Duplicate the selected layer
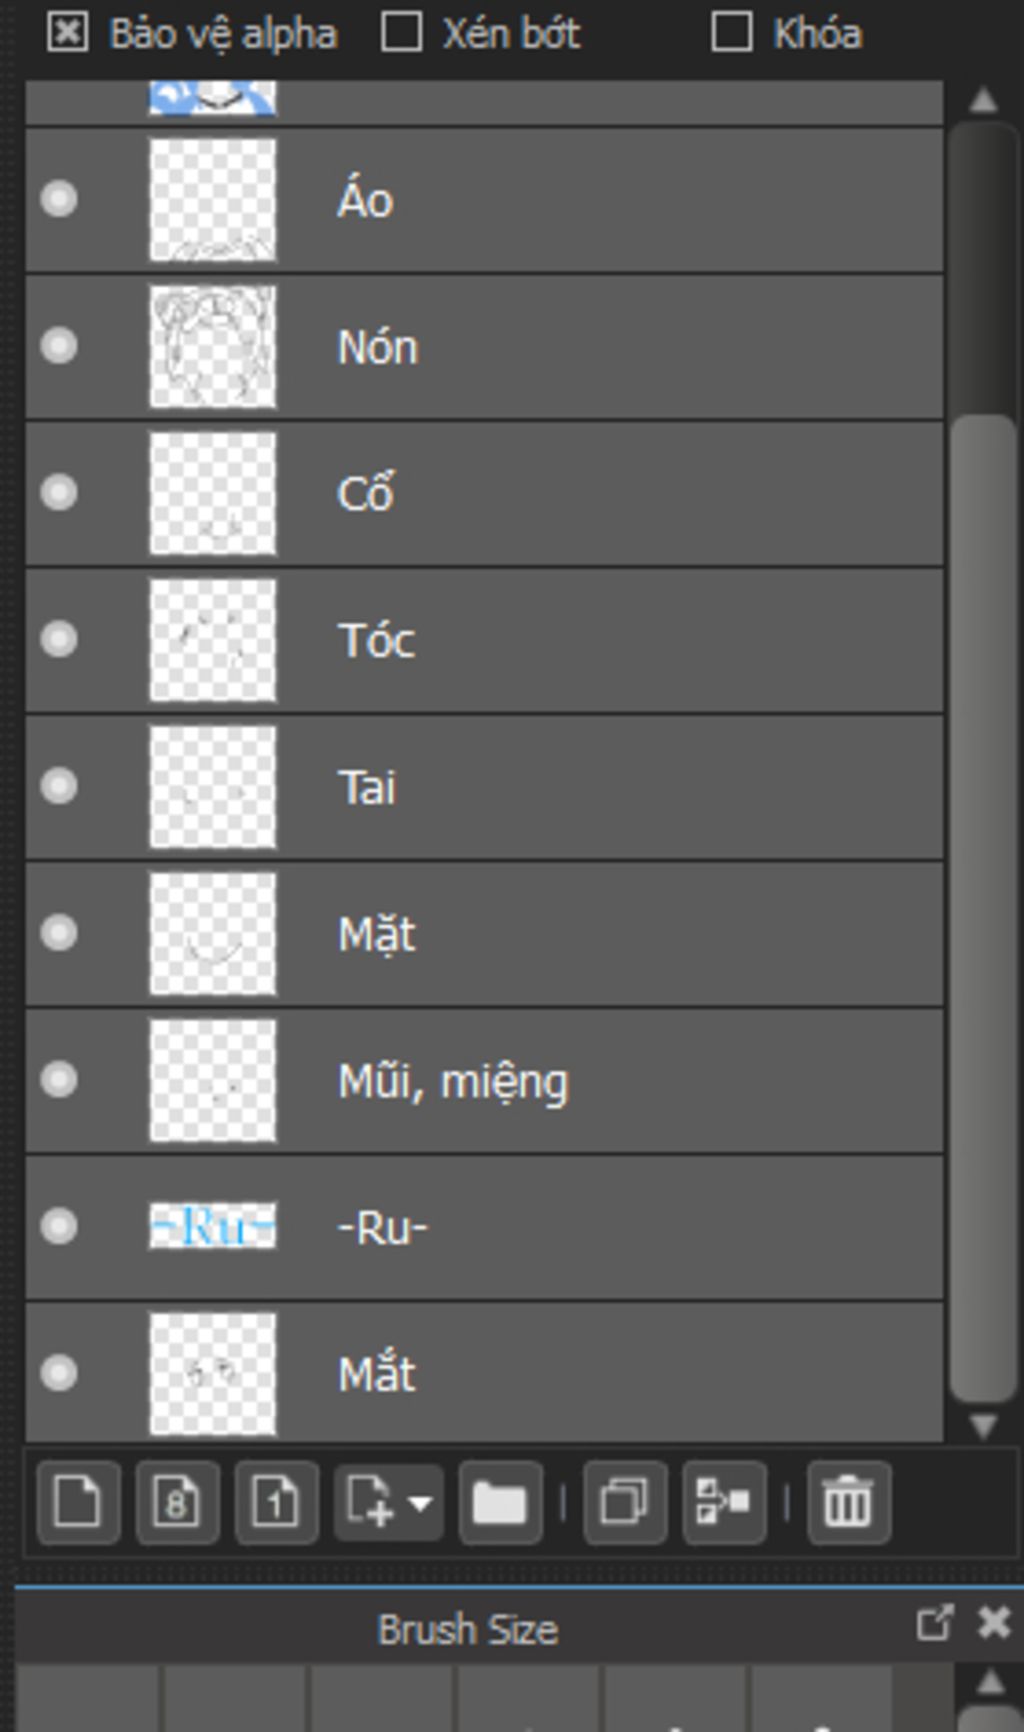This screenshot has height=1732, width=1024. click(x=625, y=1502)
